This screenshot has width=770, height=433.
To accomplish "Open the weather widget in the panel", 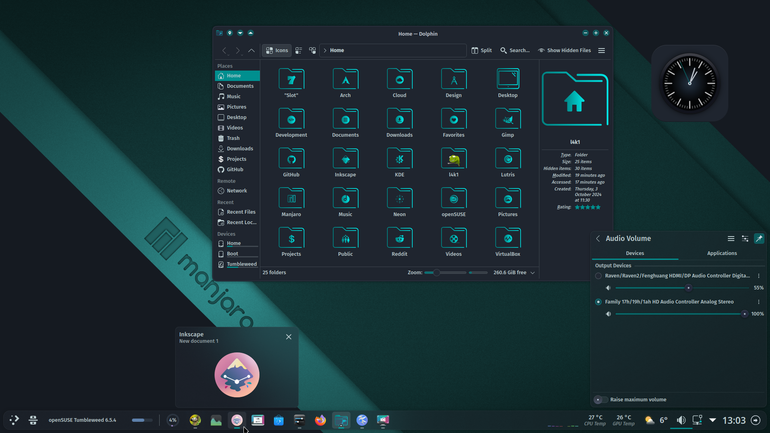I will [x=656, y=420].
